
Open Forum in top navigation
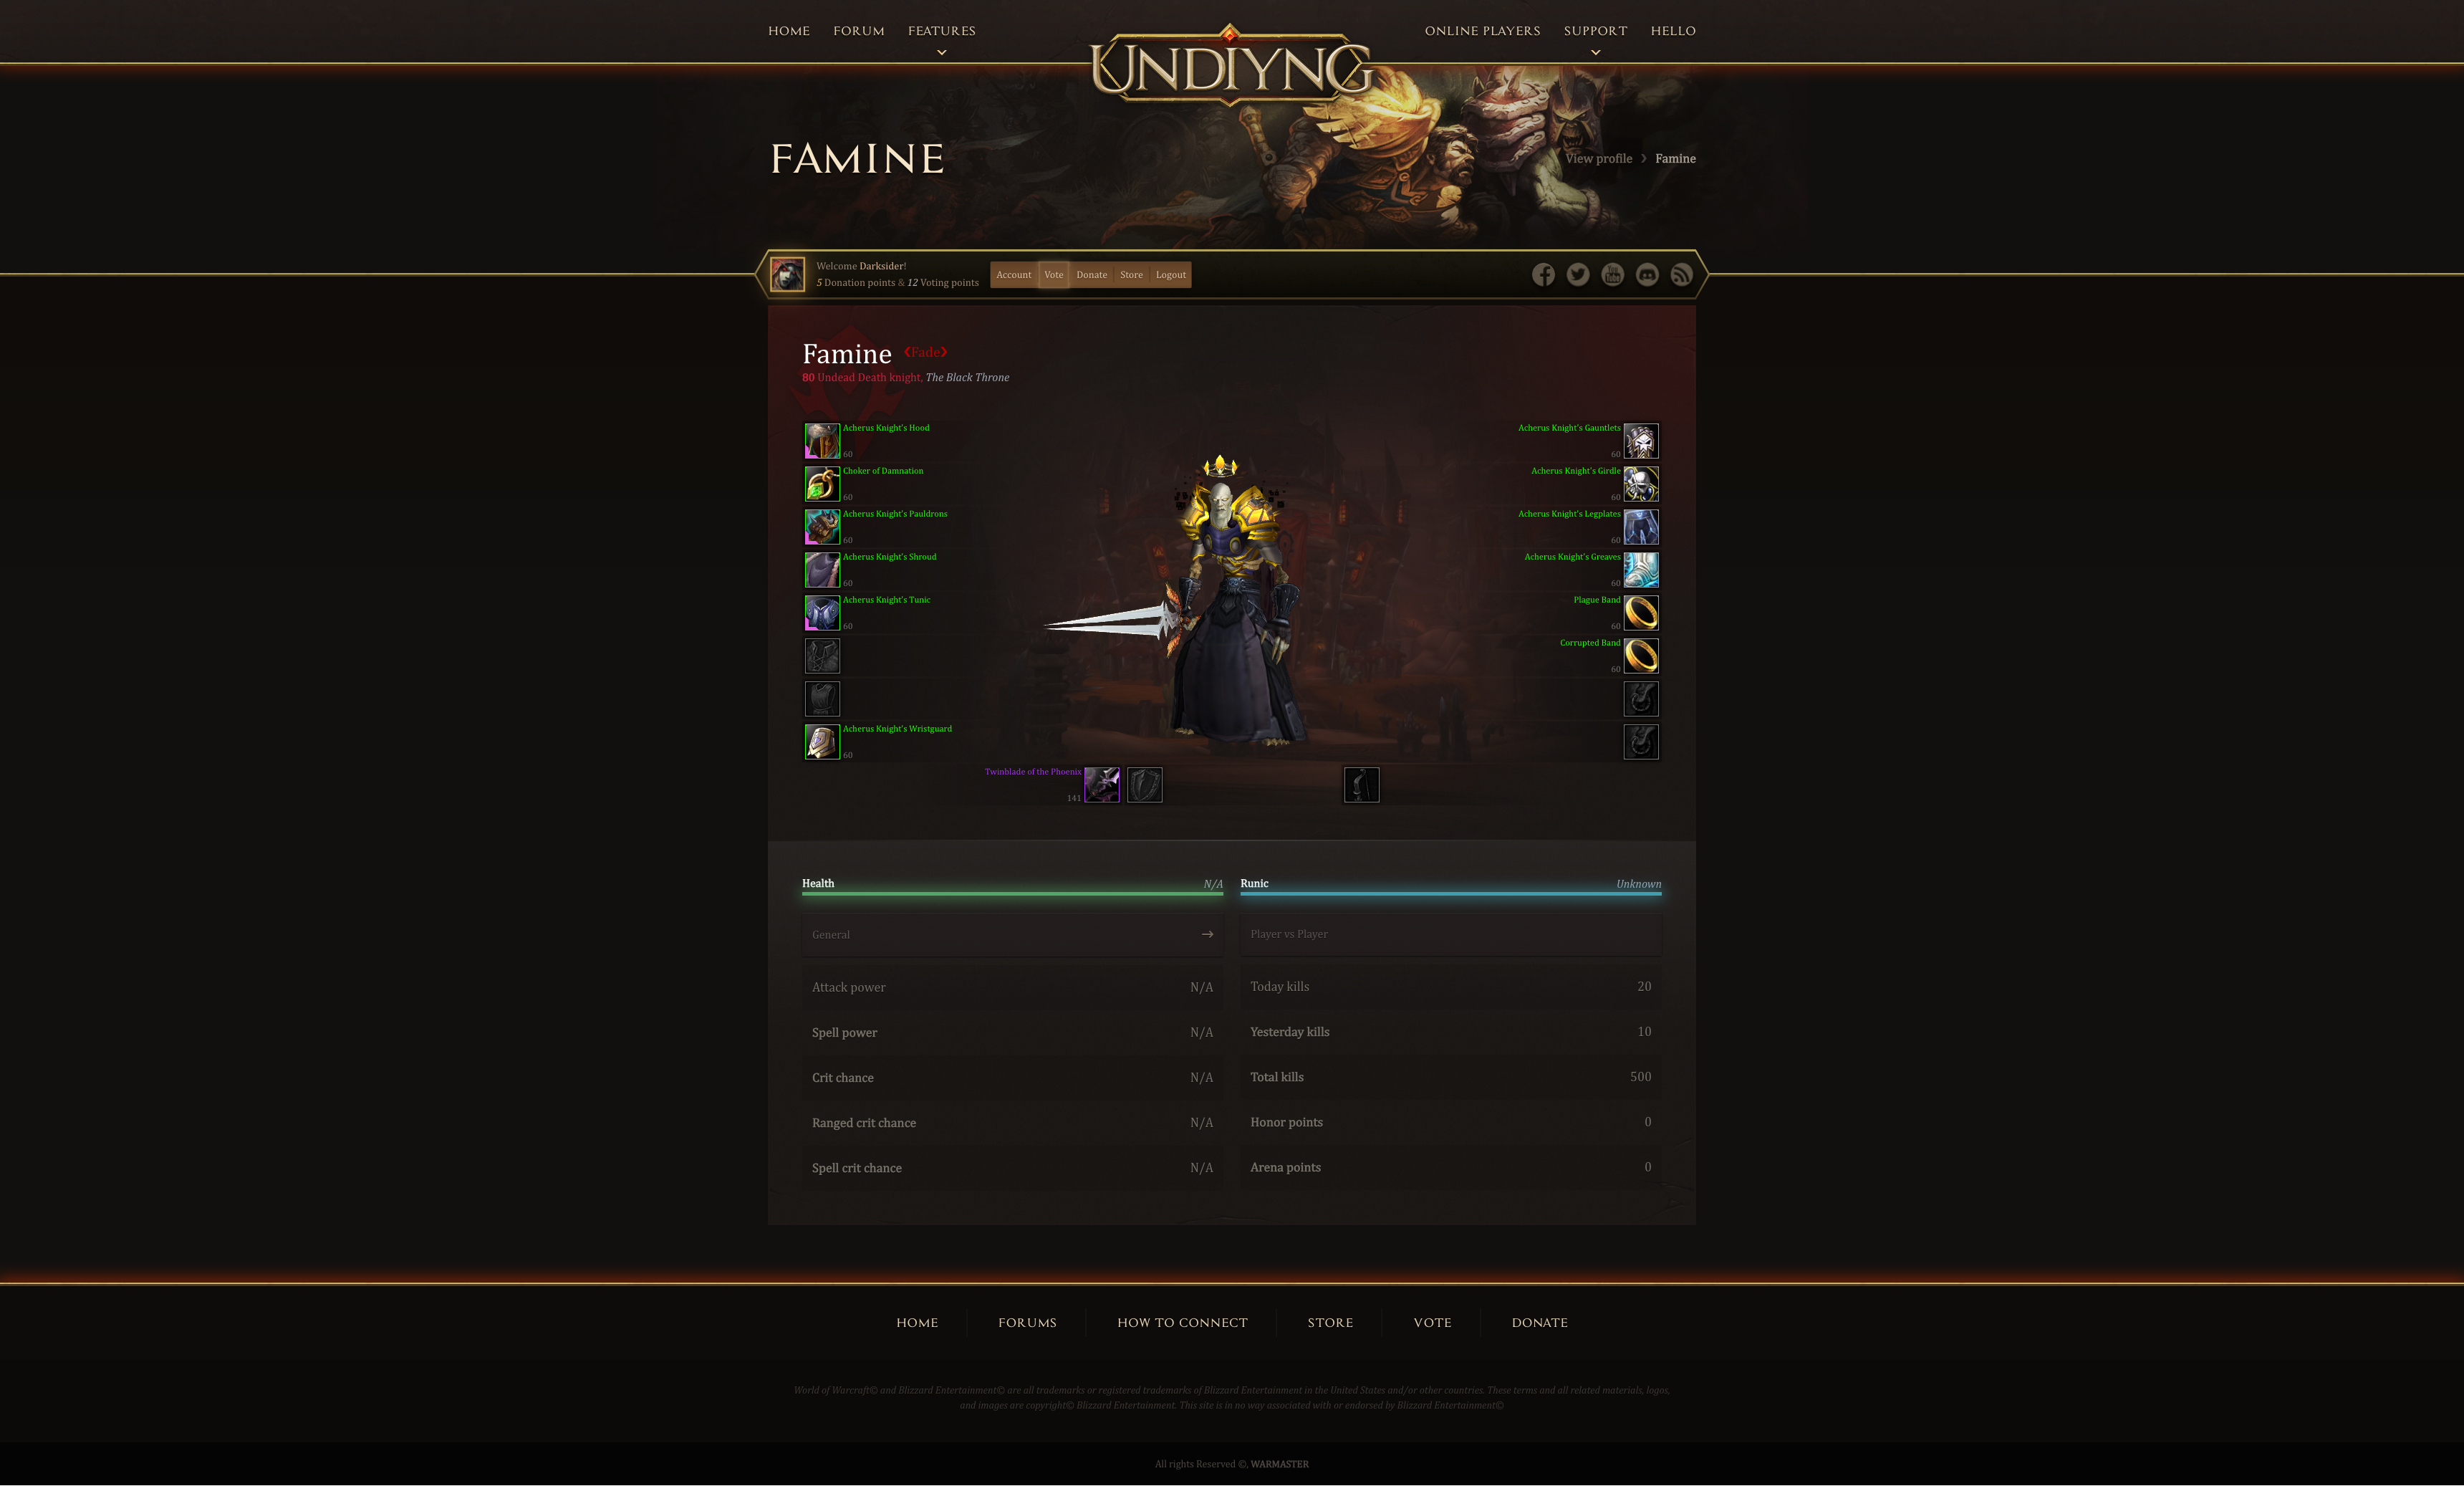coord(859,31)
